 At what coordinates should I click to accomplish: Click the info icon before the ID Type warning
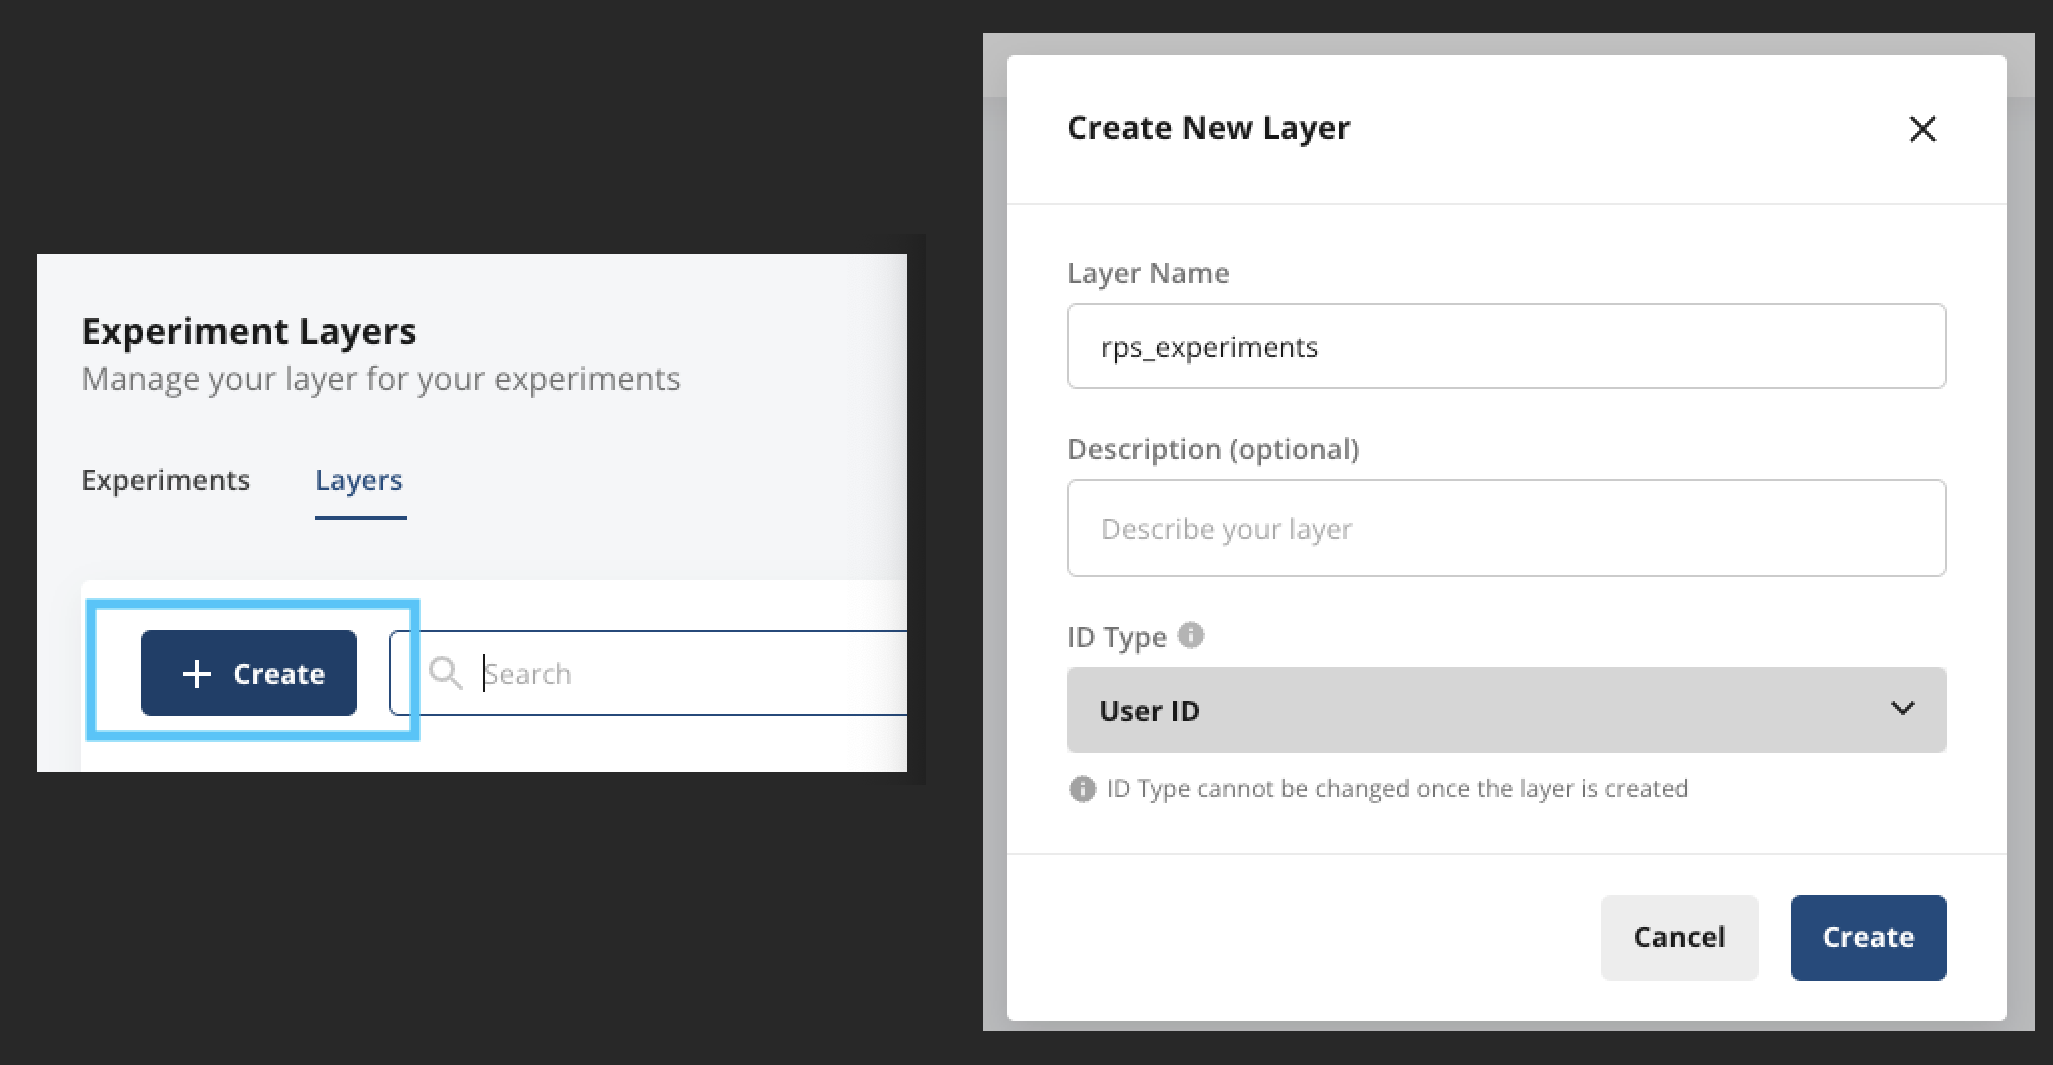[1082, 789]
